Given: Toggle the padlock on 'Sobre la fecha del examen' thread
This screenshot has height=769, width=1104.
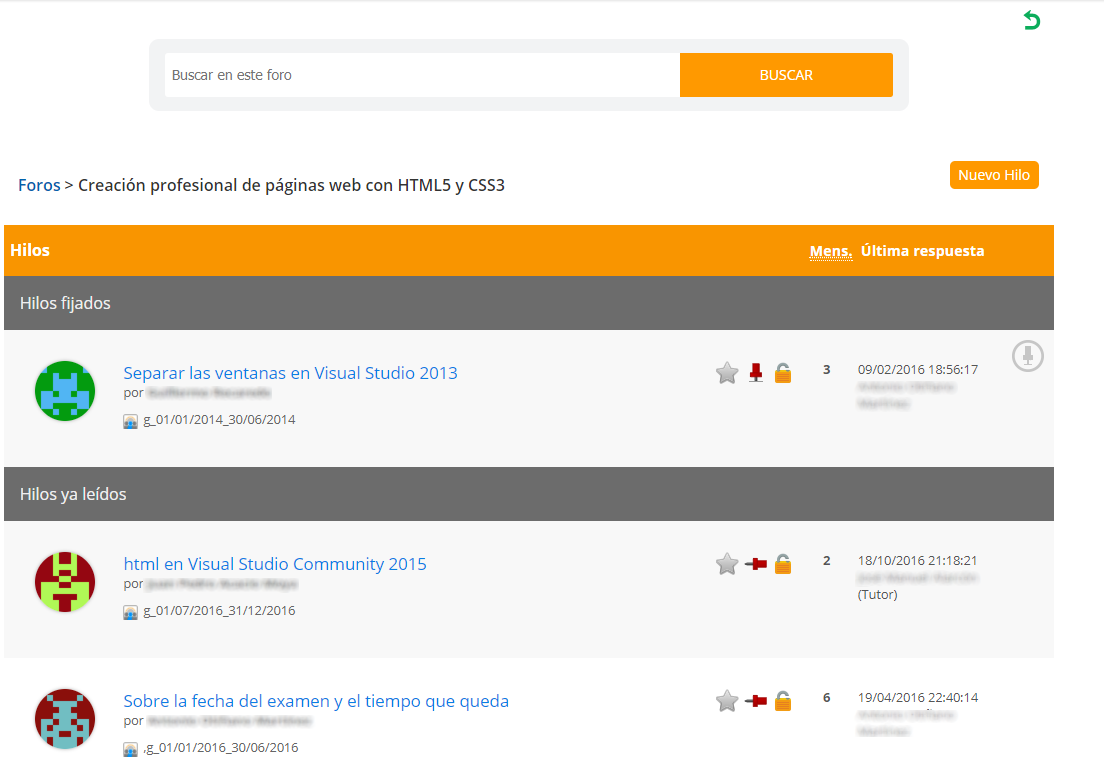Looking at the screenshot, I should pos(782,701).
